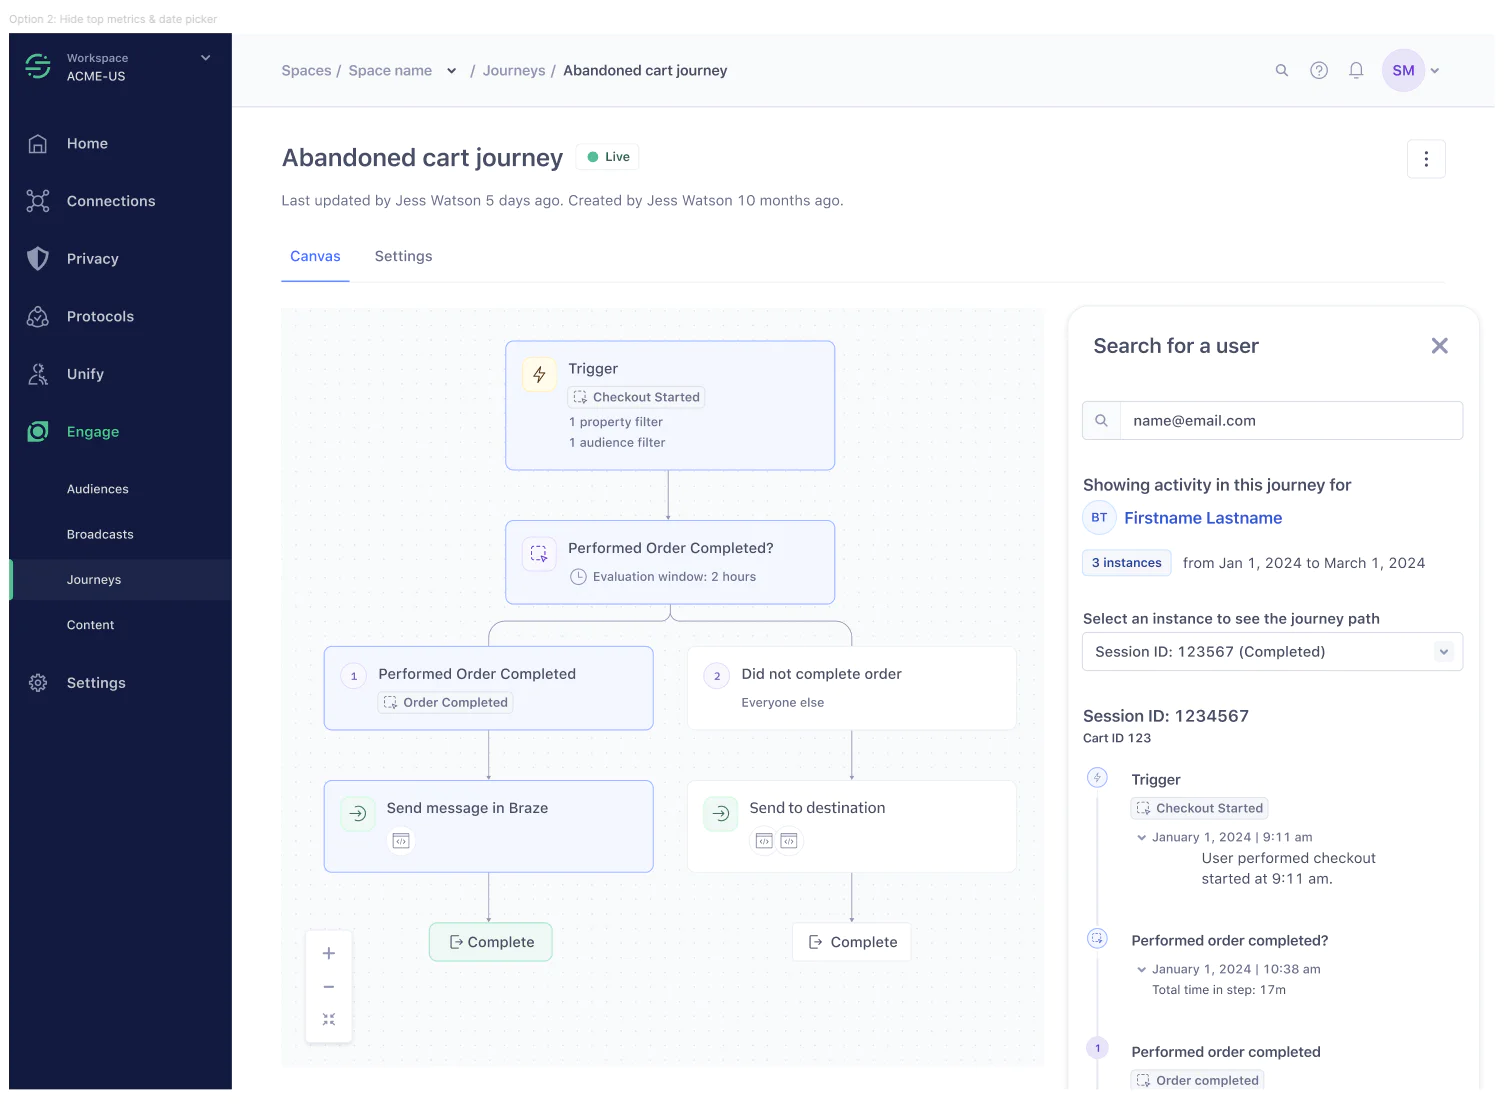Open the account menu chevron beside SM
The image size is (1508, 1106).
pyautogui.click(x=1435, y=71)
